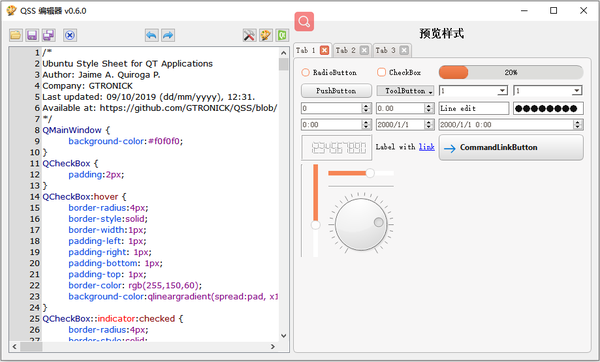
Task: Click the CommandLinkButton
Action: click(x=511, y=147)
